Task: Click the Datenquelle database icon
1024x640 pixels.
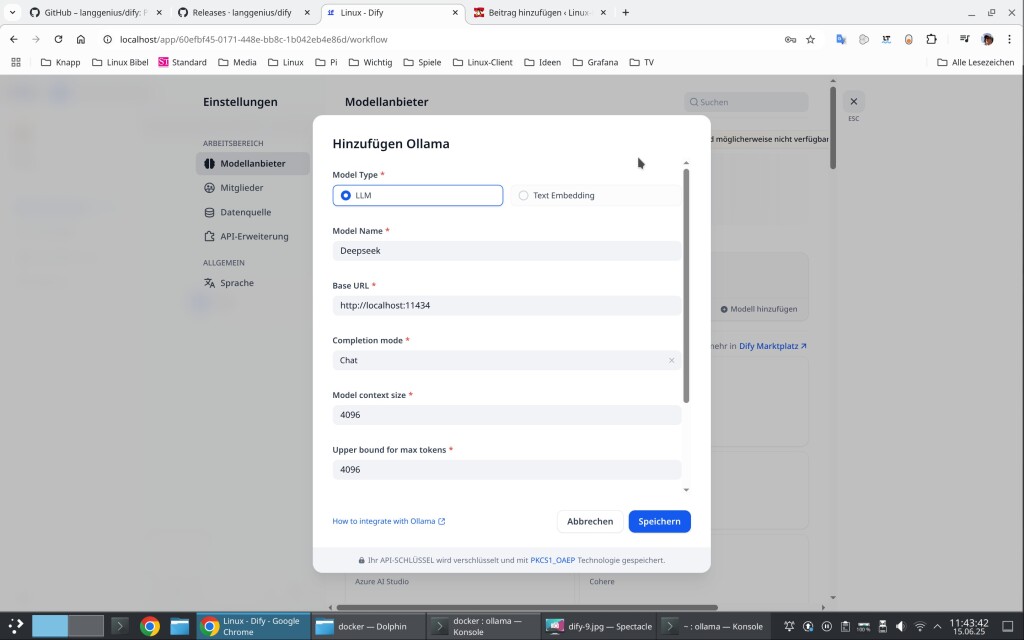Action: tap(209, 212)
